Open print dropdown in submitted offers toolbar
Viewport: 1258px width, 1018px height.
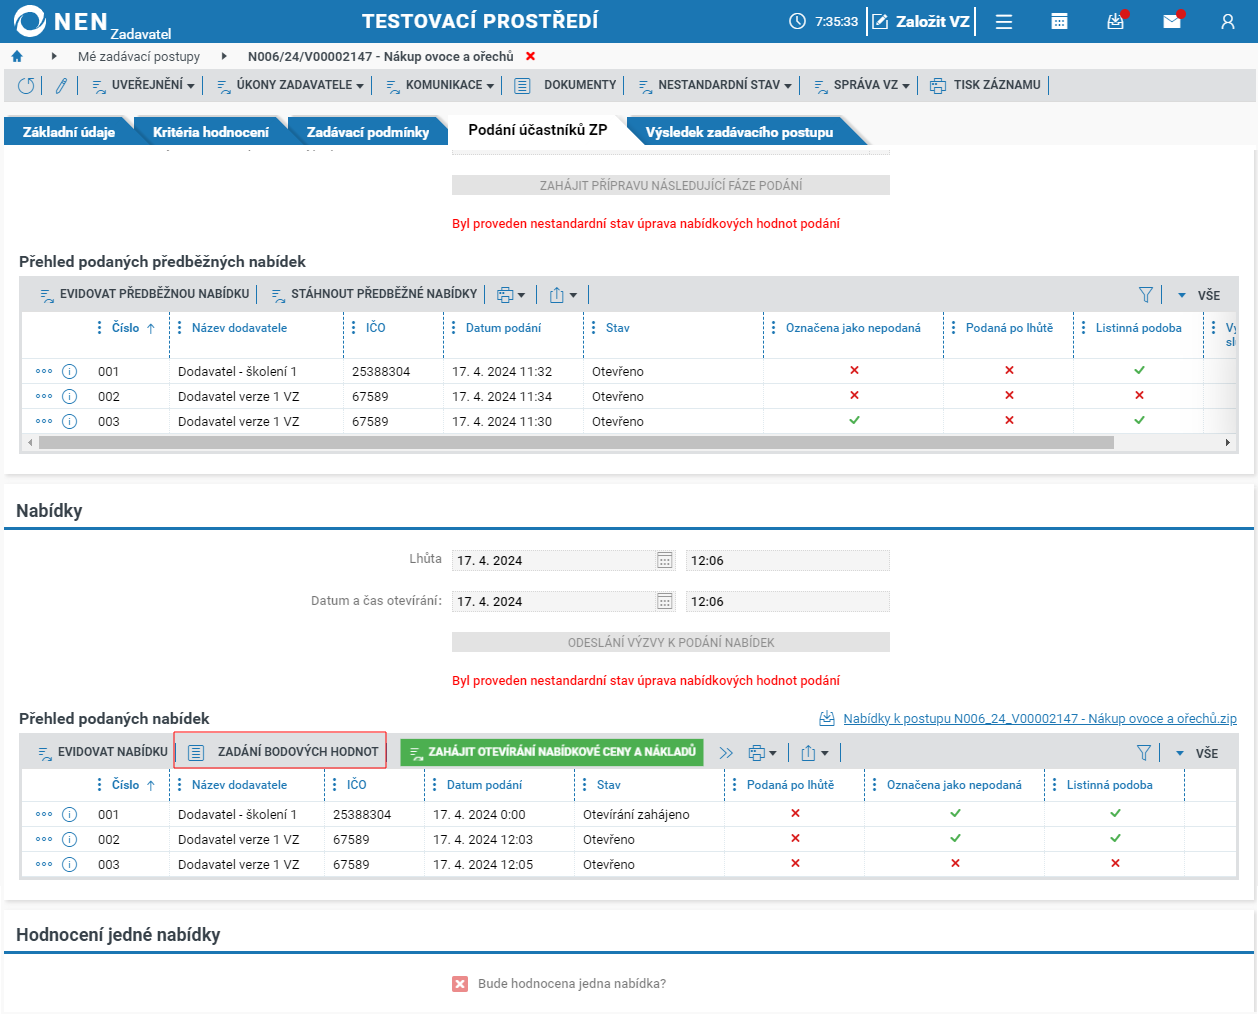click(x=762, y=753)
